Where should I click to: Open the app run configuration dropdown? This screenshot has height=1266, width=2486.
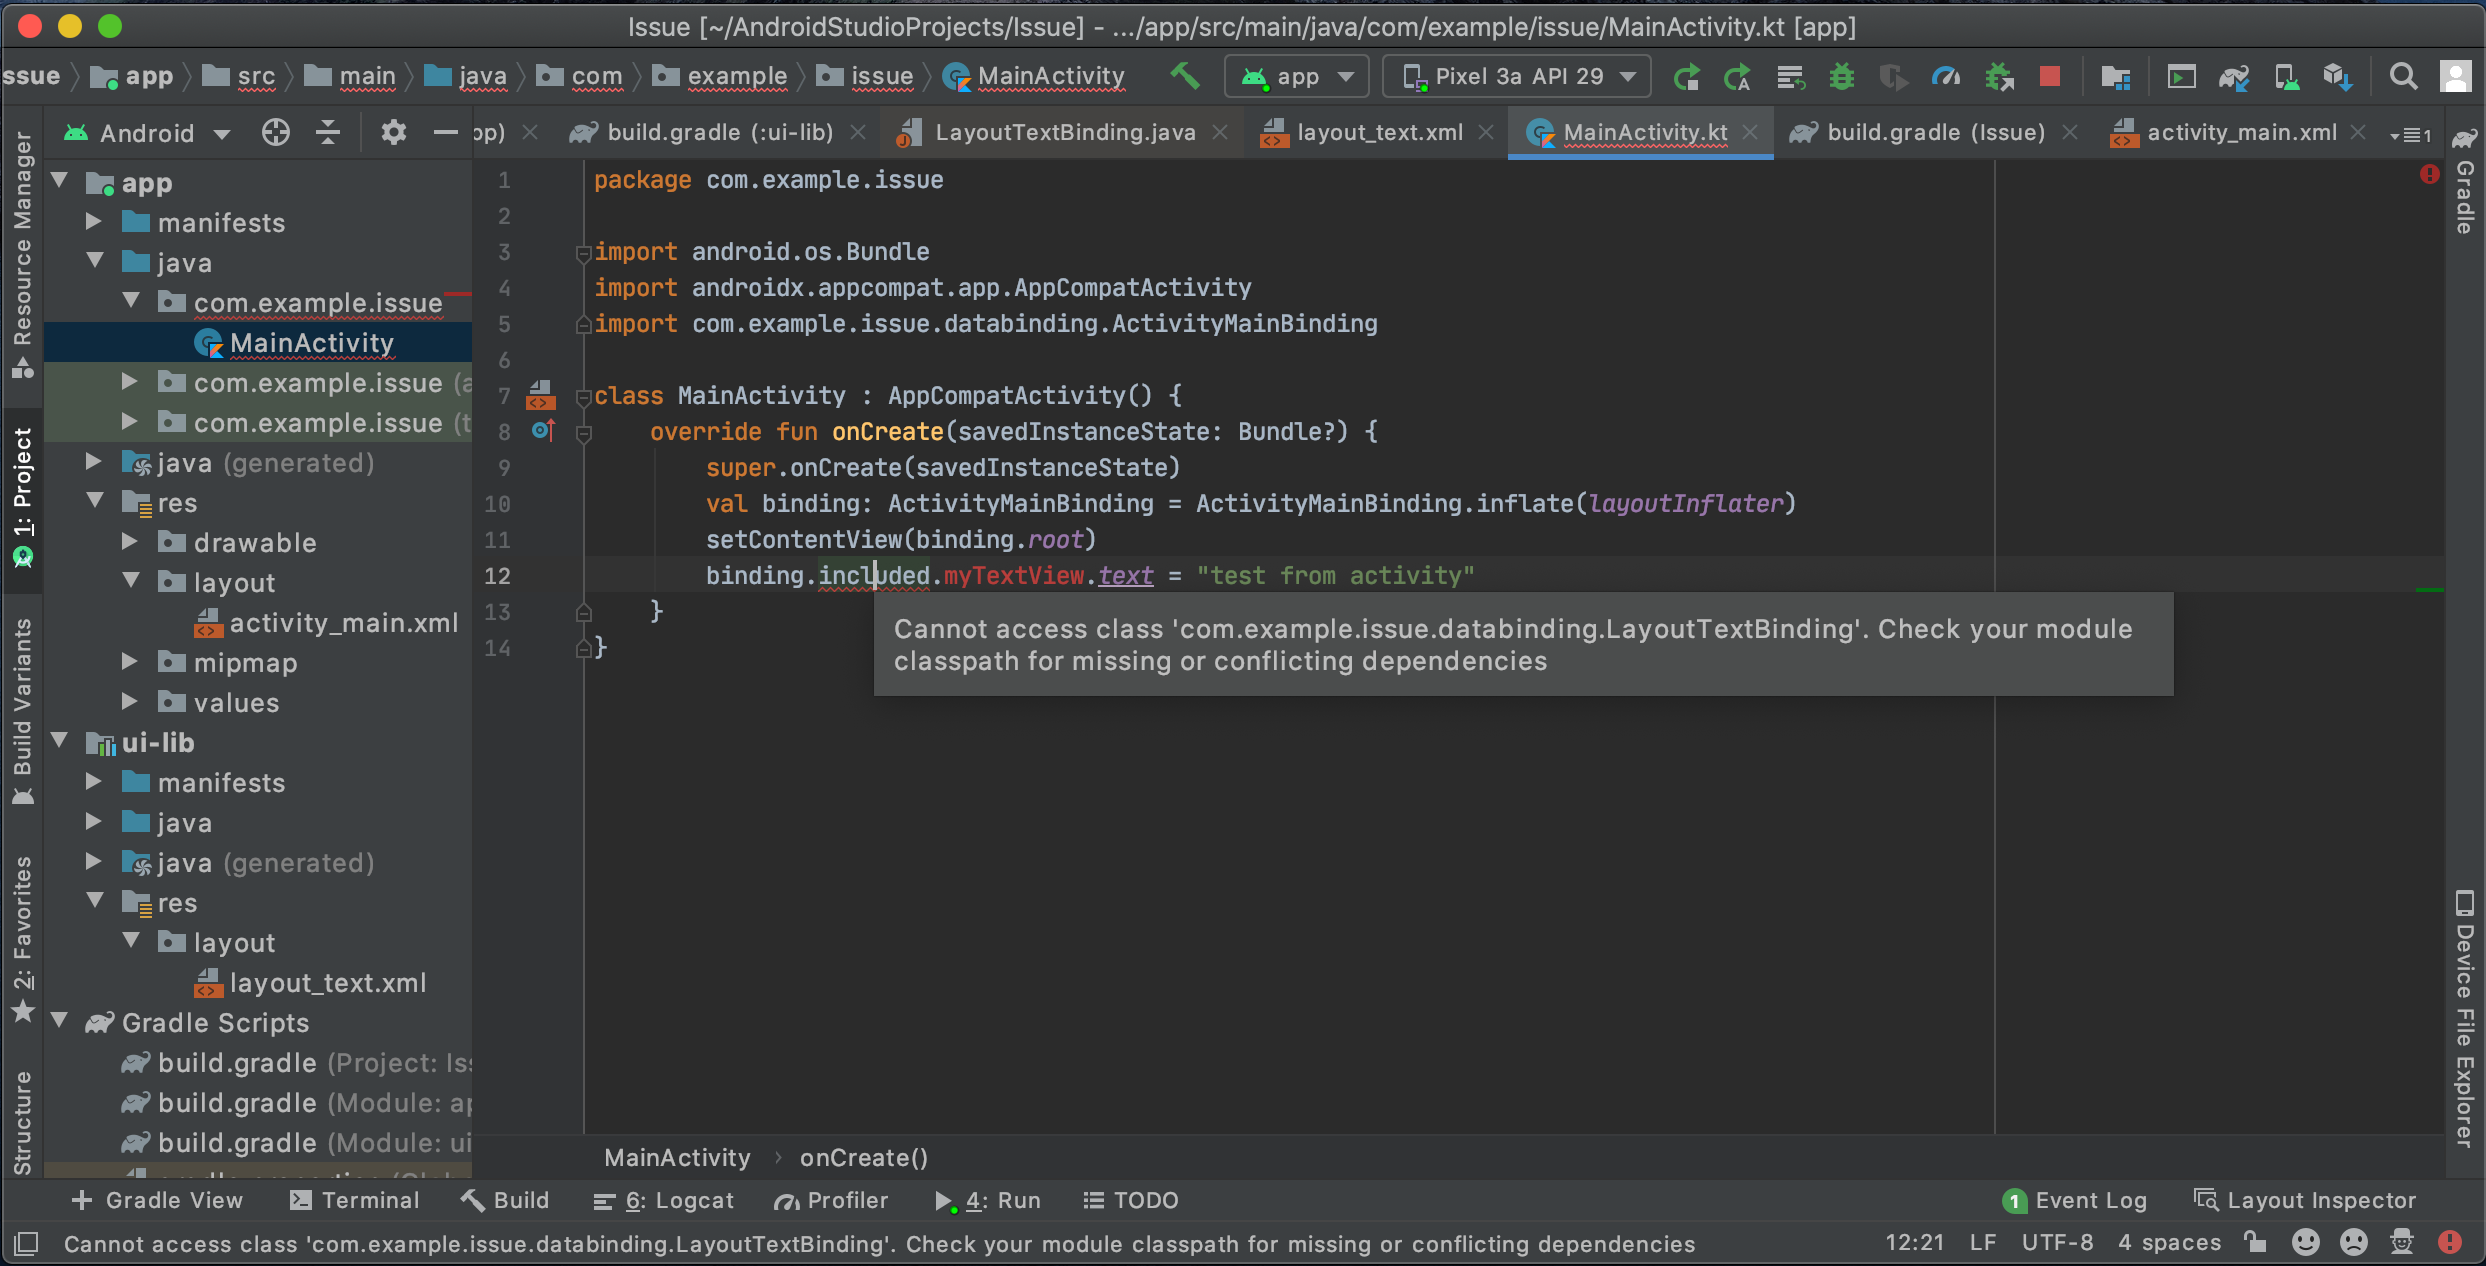click(x=1296, y=76)
